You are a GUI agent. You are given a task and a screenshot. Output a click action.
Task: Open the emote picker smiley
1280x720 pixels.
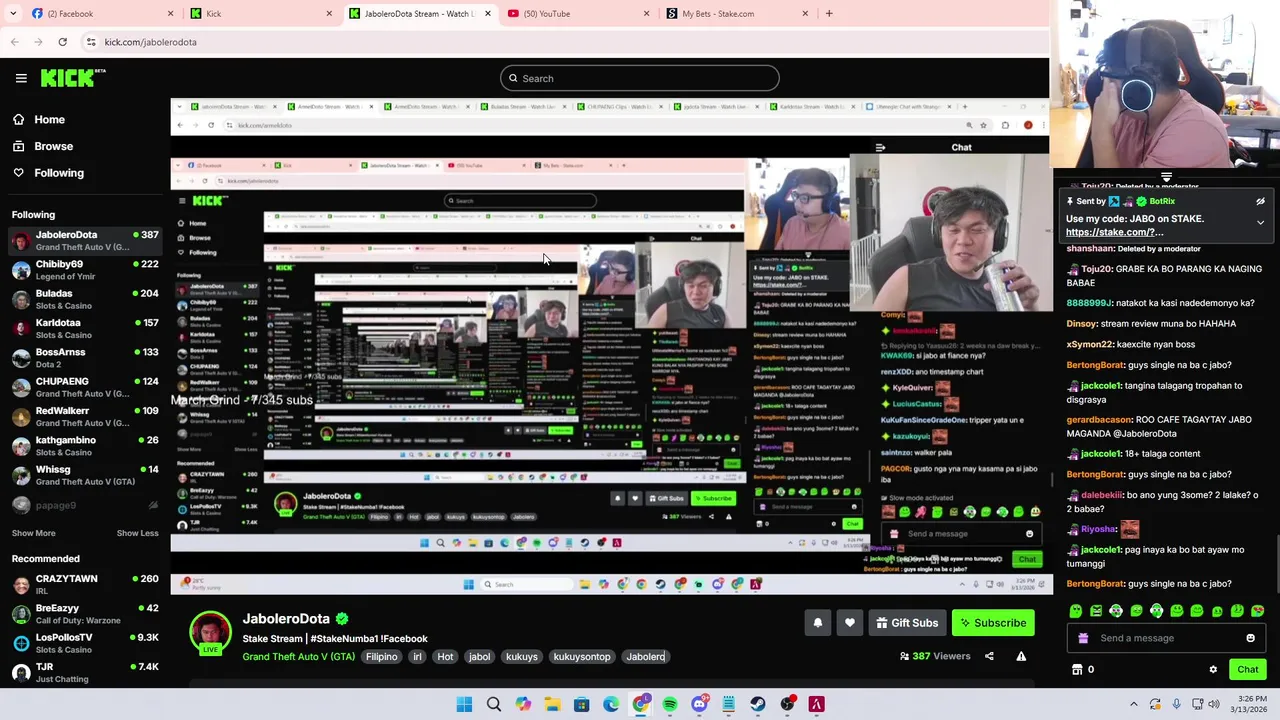tap(1250, 638)
